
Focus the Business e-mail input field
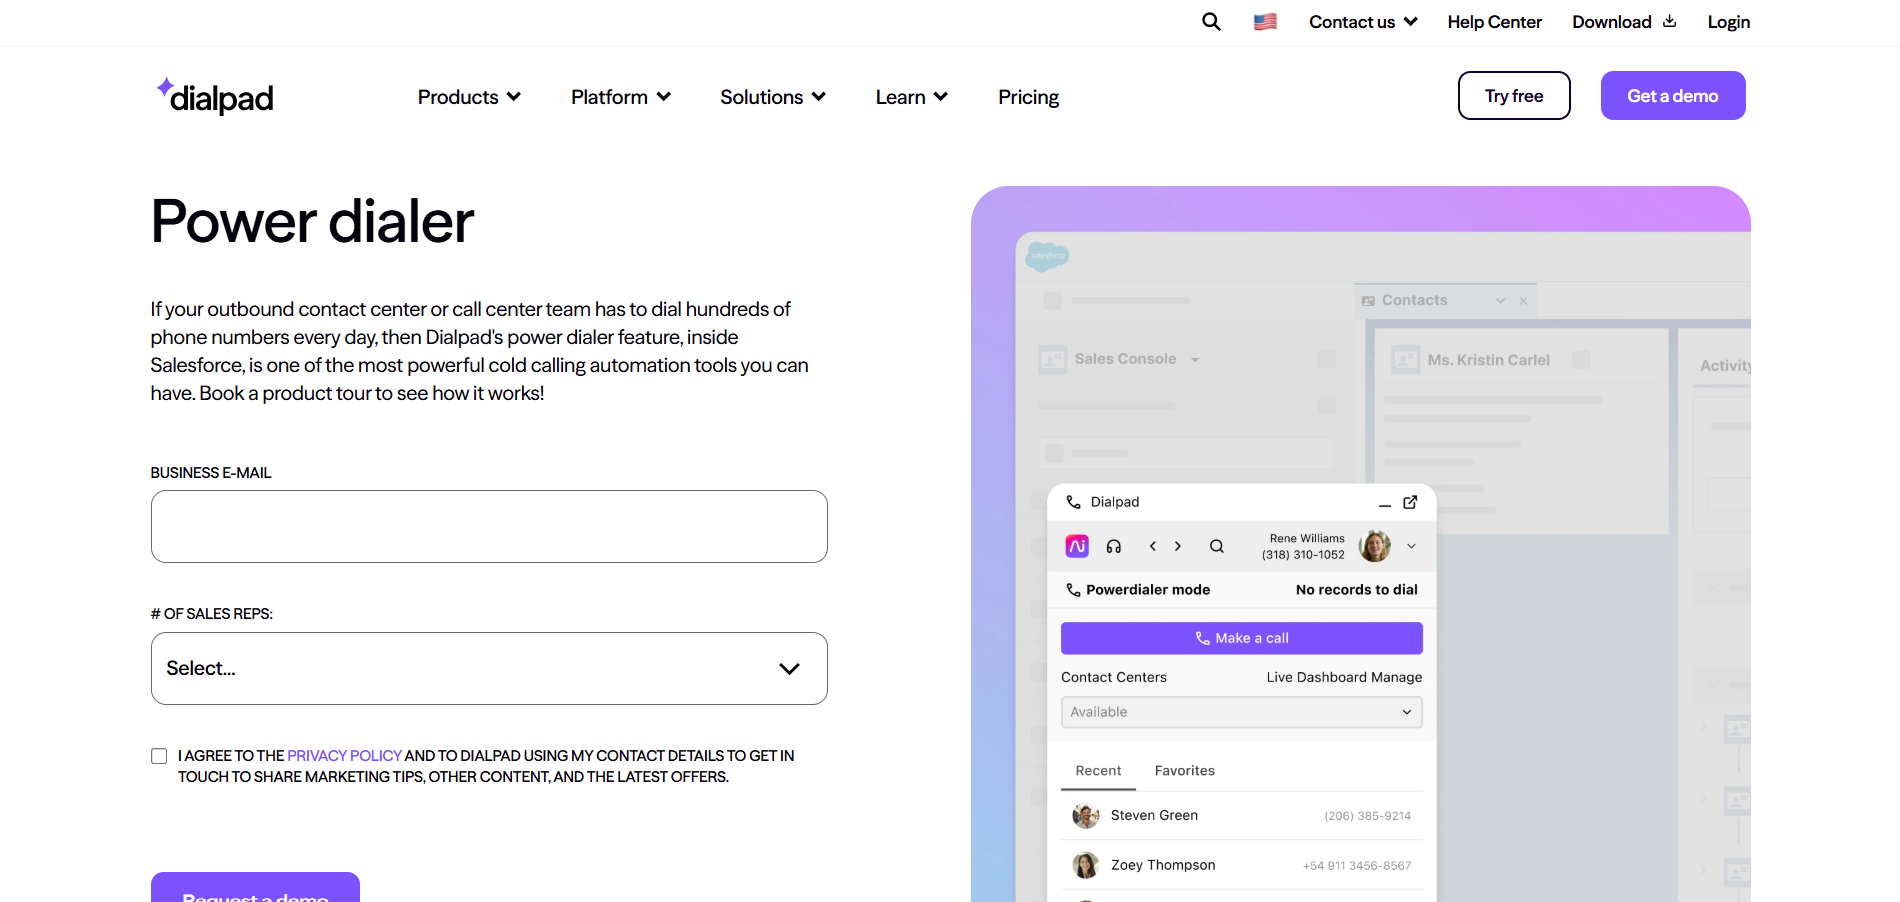pyautogui.click(x=489, y=526)
